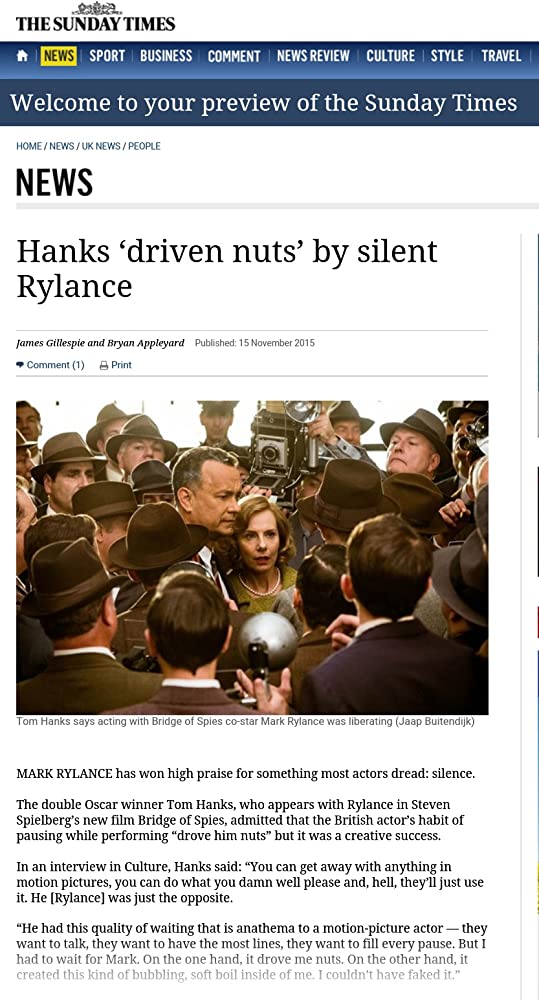Open the TRAVEL section
Viewport: 539px width, 1000px height.
point(501,56)
